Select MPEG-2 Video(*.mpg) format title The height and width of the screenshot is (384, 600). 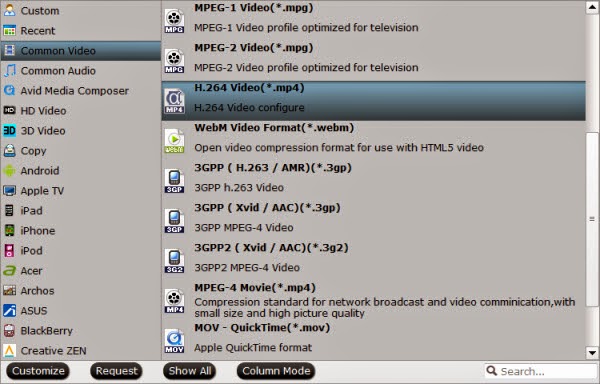point(253,48)
